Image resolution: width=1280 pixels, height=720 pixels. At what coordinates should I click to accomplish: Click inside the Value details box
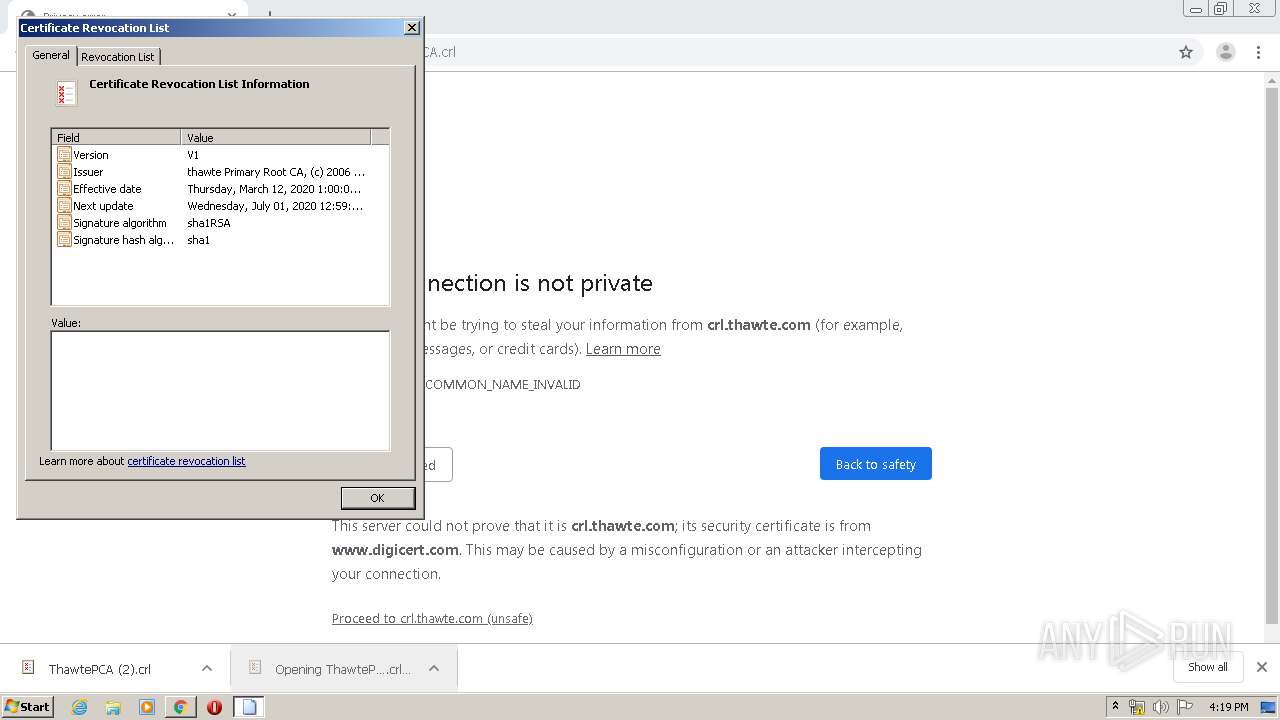220,391
